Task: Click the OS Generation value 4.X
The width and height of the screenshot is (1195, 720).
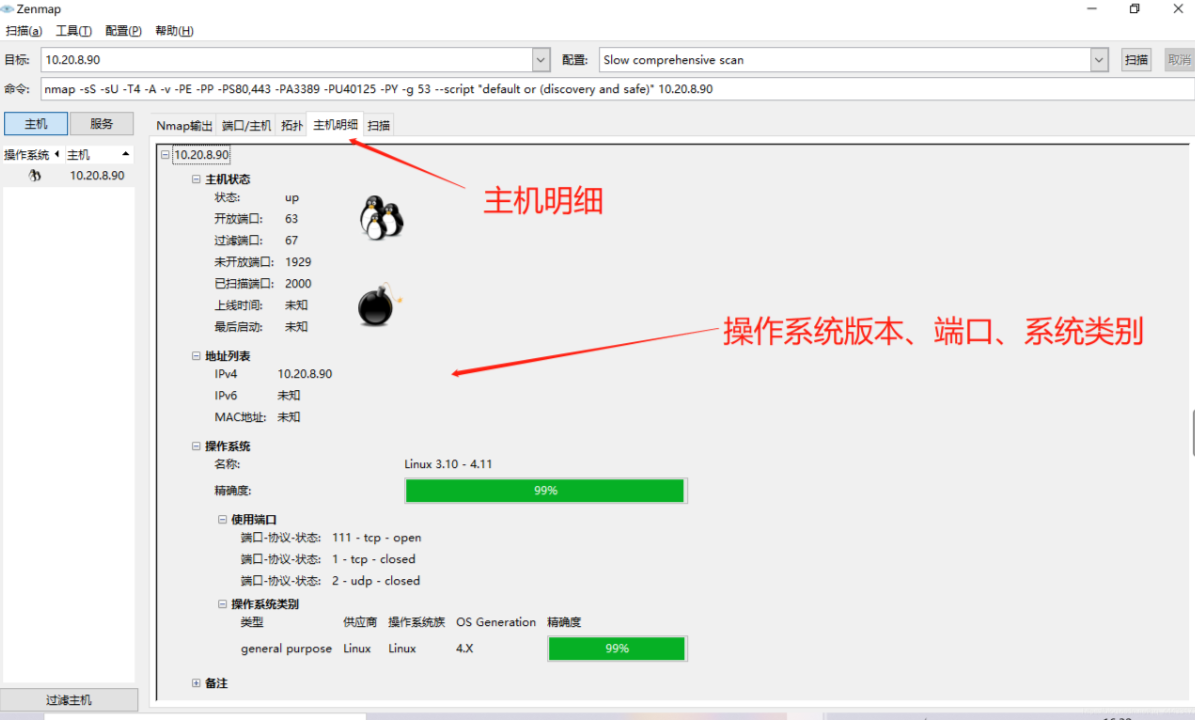Action: tap(464, 648)
